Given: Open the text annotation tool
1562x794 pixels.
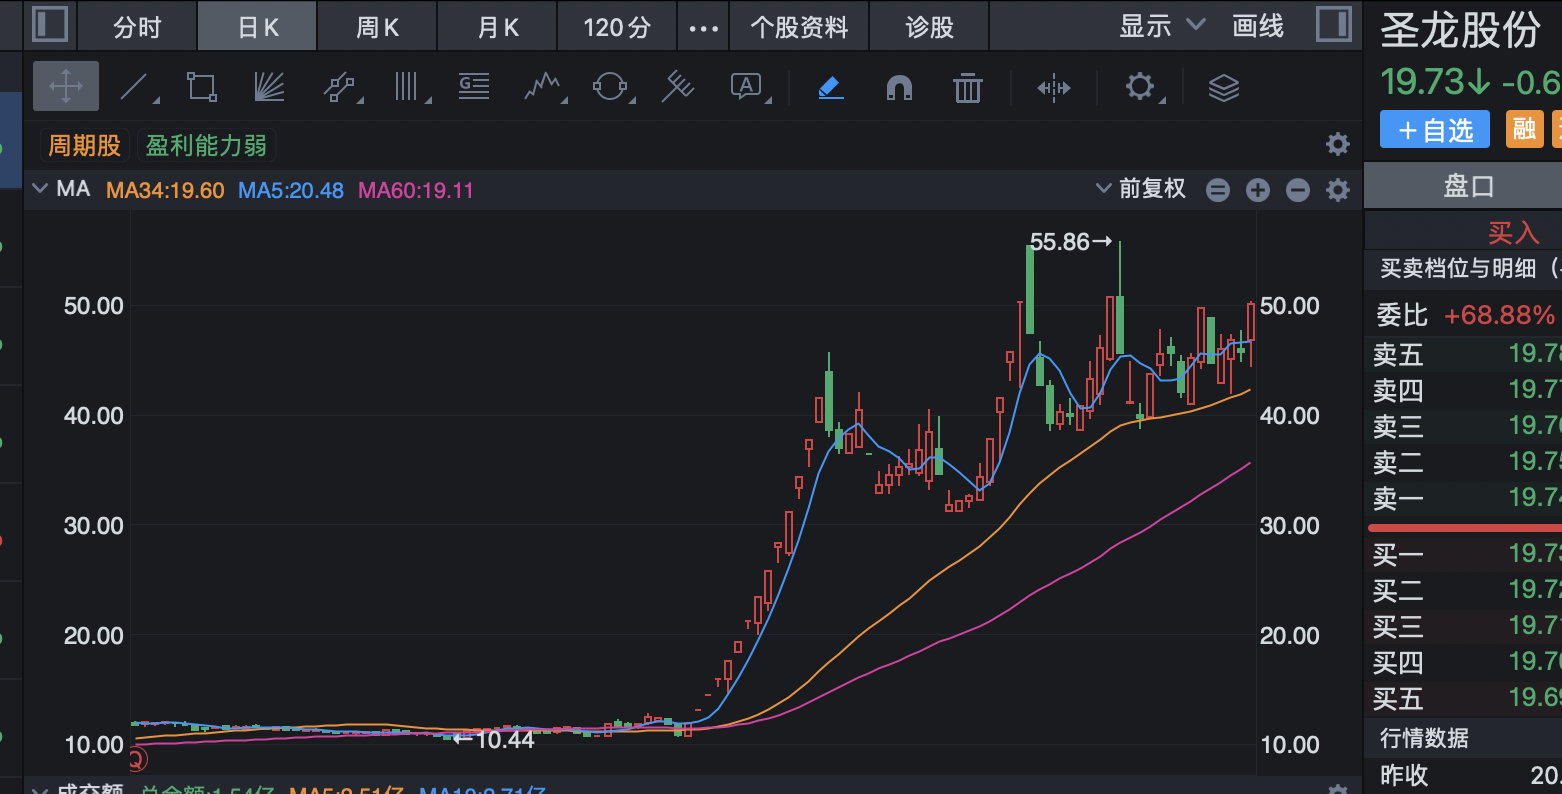Looking at the screenshot, I should [x=745, y=86].
